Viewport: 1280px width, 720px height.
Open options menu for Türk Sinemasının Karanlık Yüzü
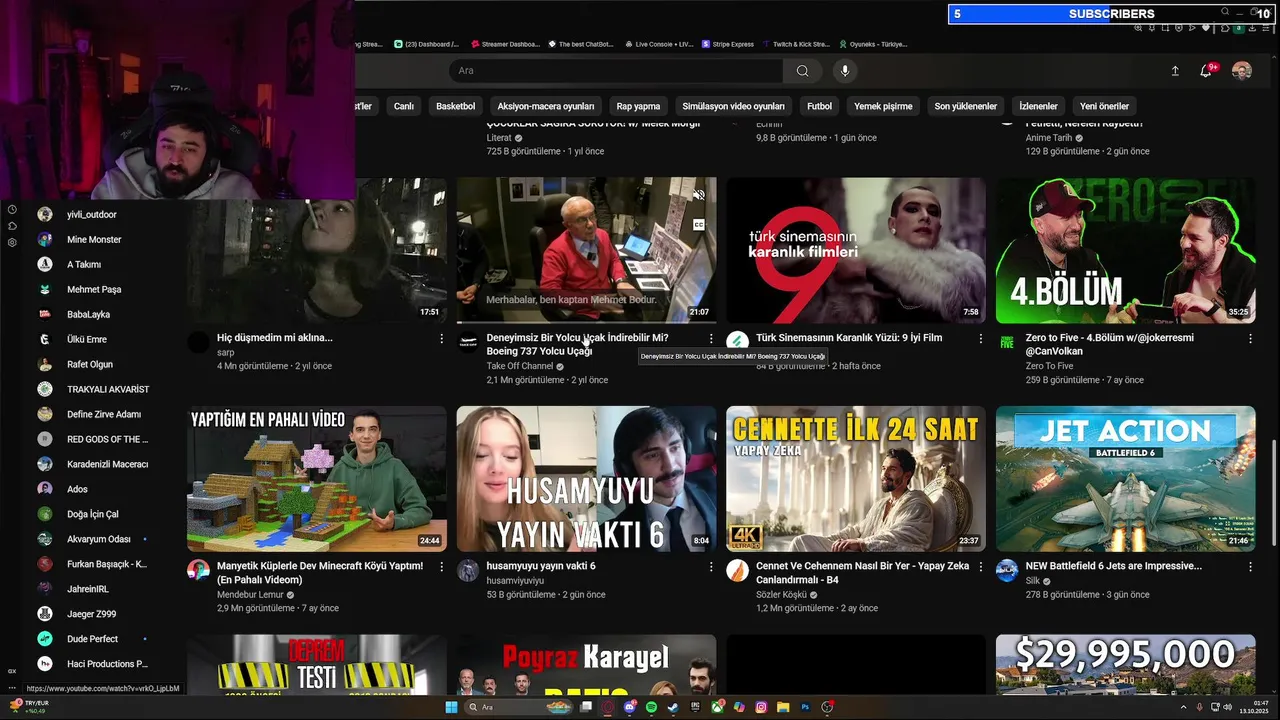point(980,339)
